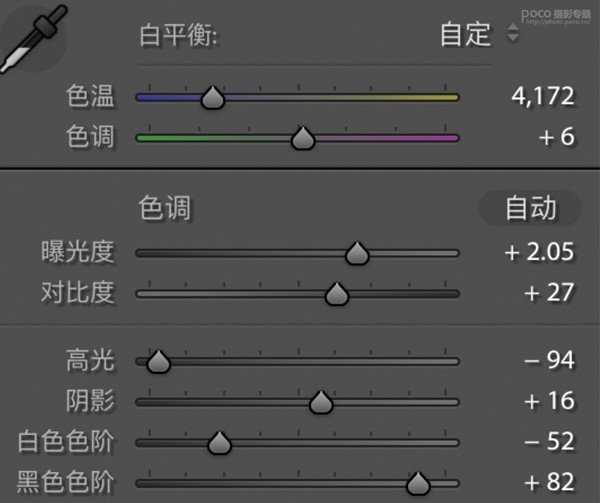This screenshot has width=600, height=503.
Task: Click the highlights value −94 field
Action: 549,360
